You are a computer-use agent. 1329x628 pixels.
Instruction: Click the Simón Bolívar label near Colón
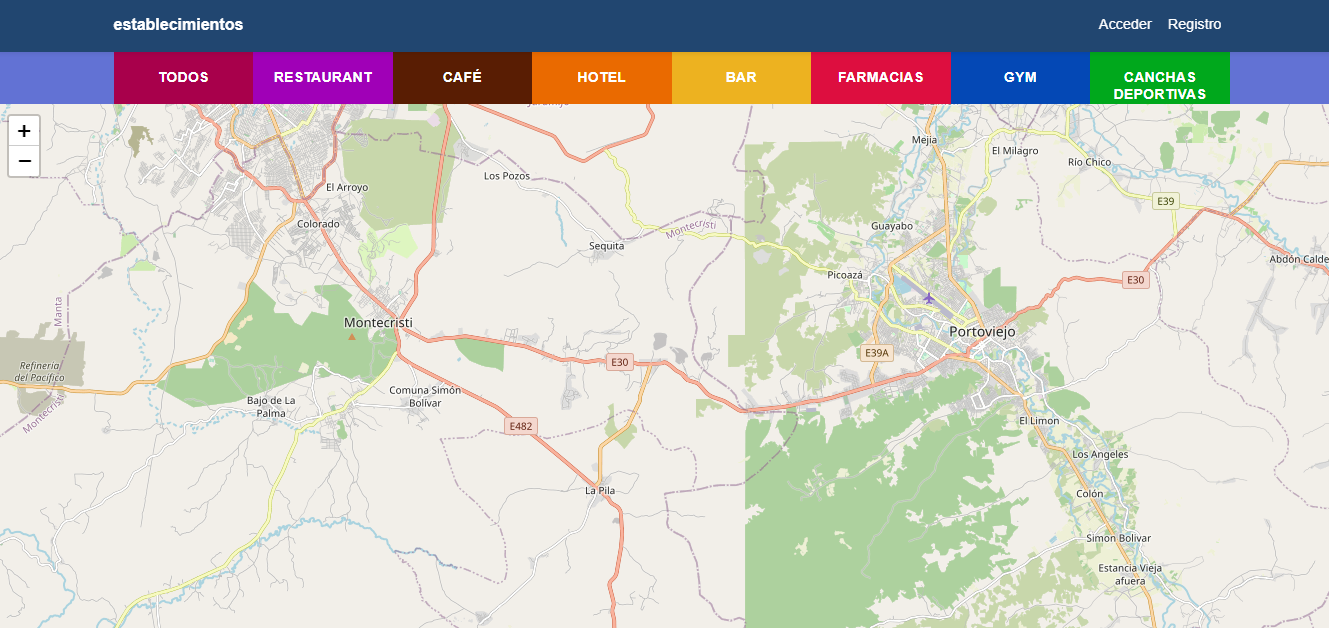pyautogui.click(x=1119, y=538)
